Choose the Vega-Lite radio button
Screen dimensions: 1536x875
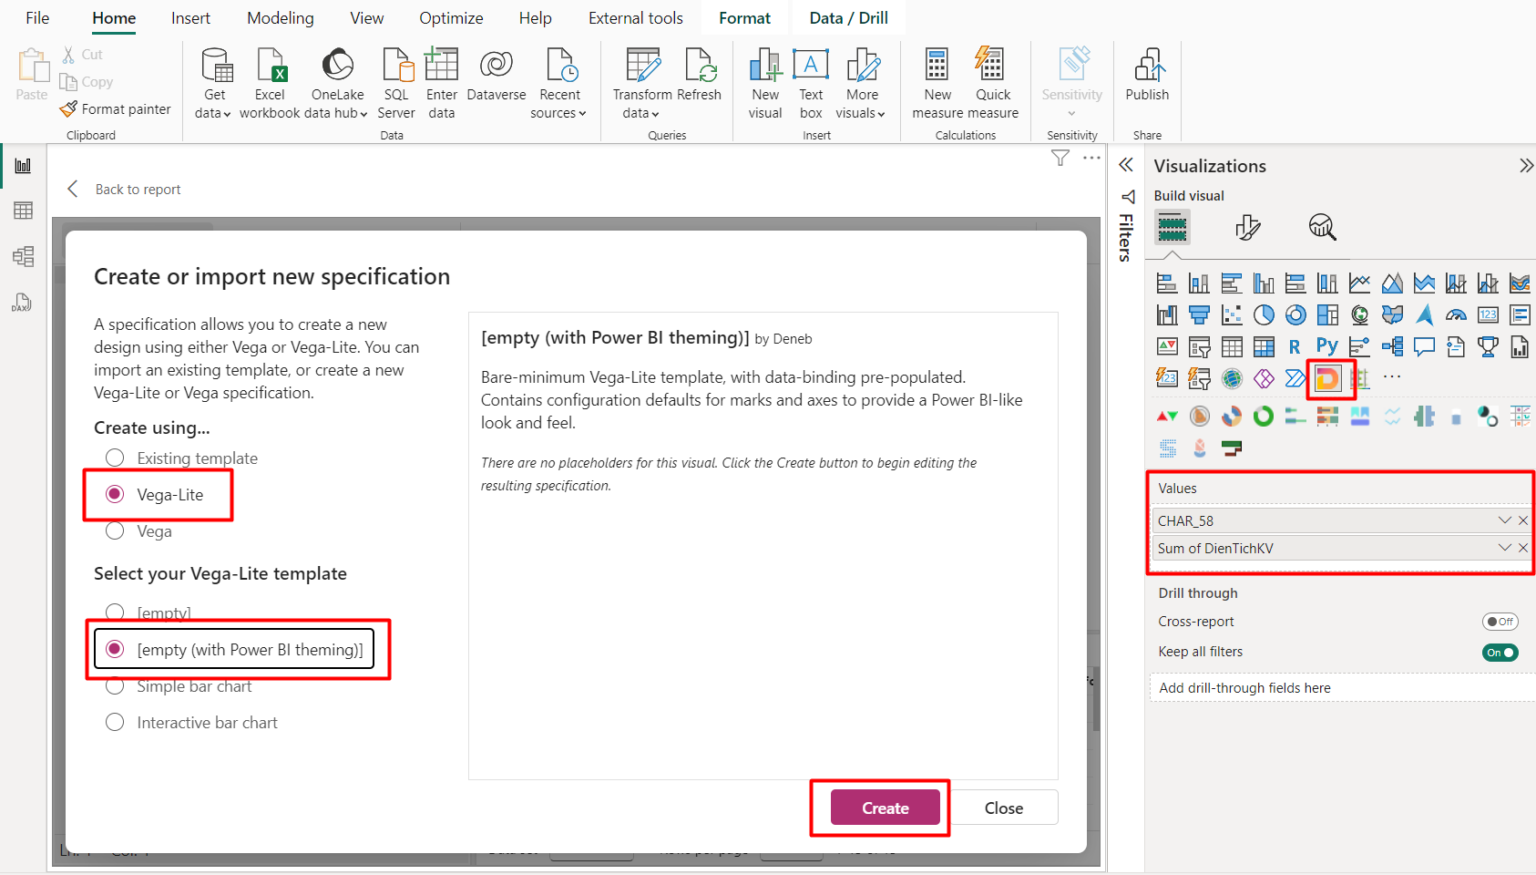(x=114, y=494)
